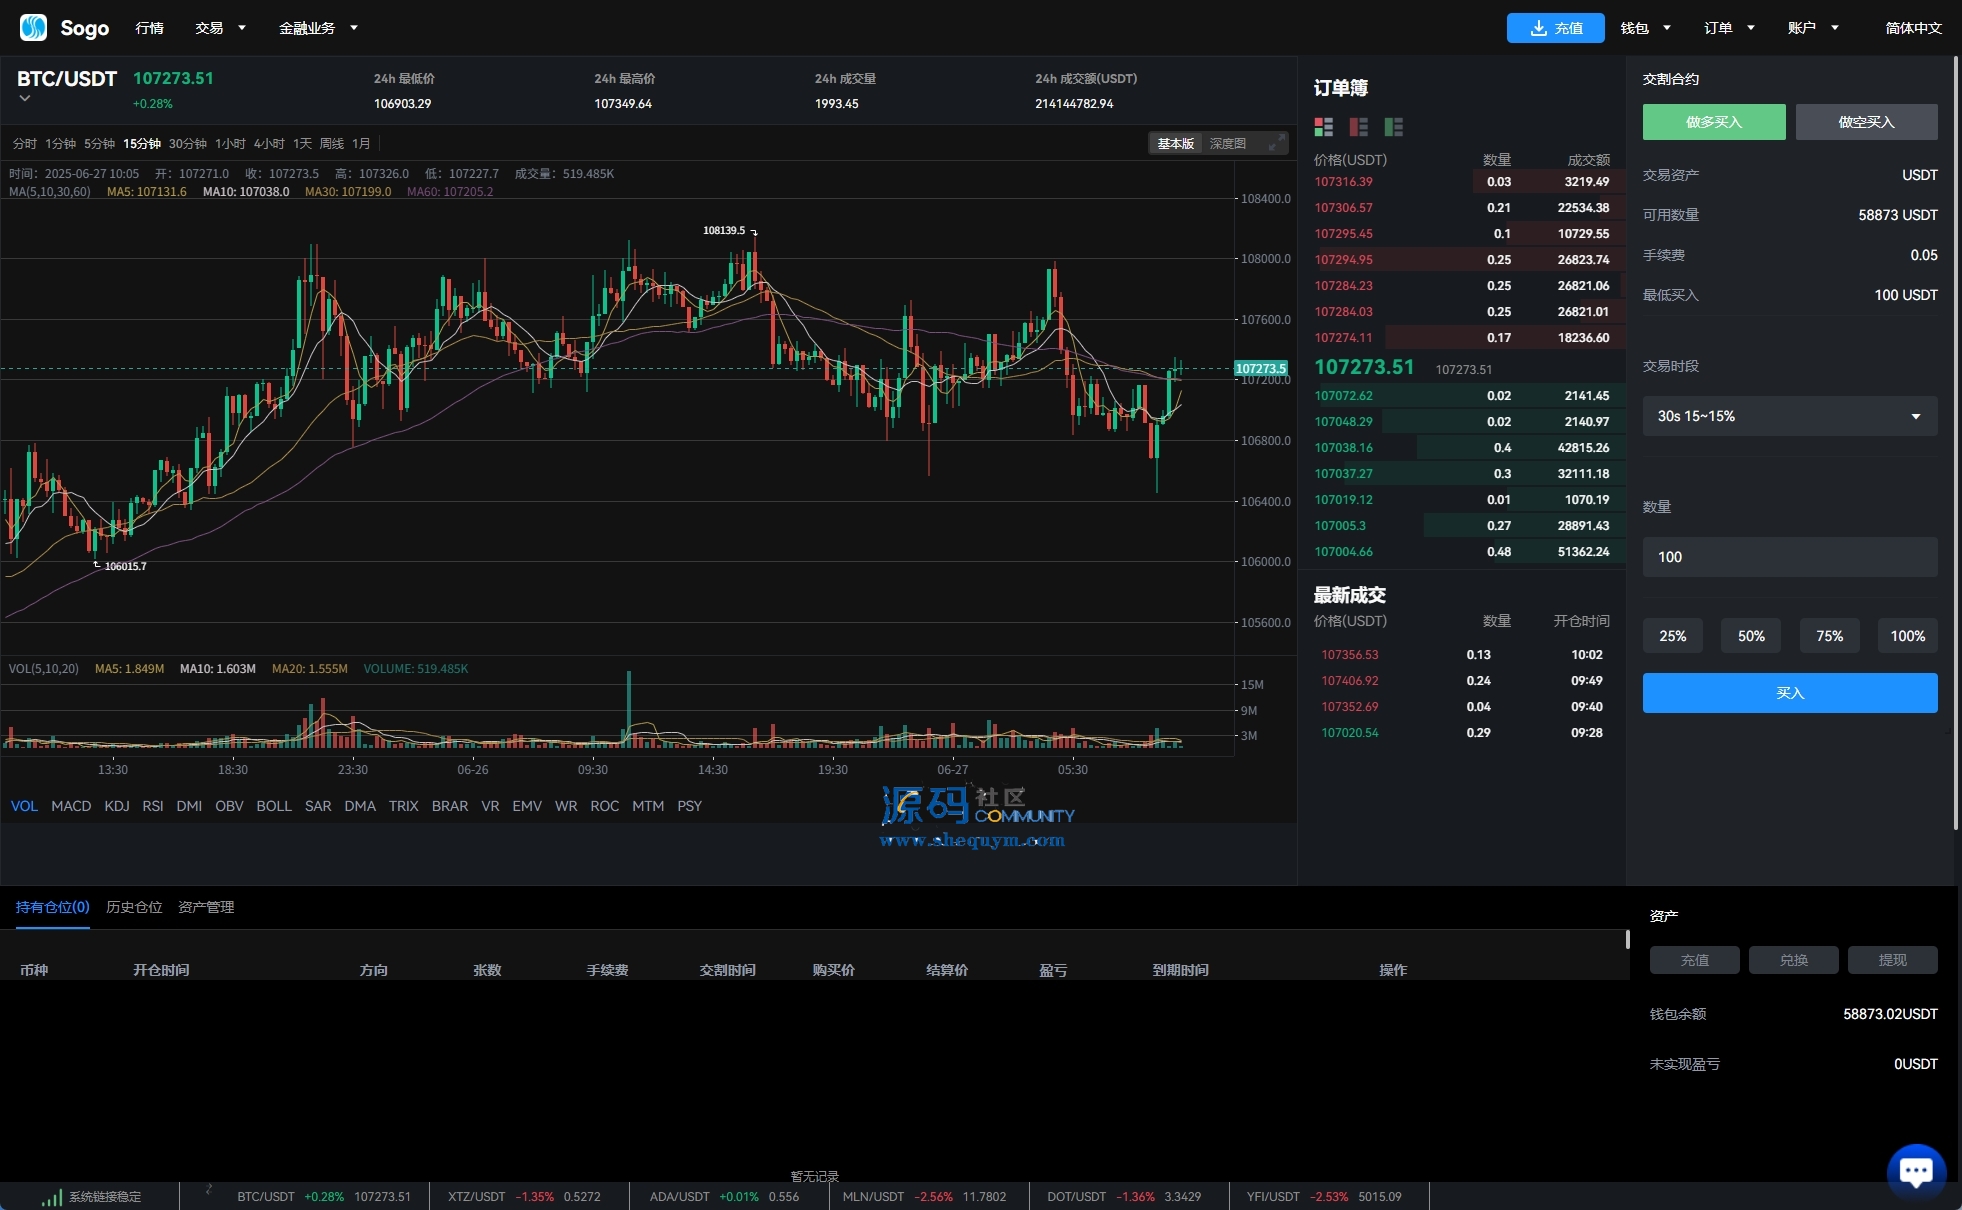Image resolution: width=1962 pixels, height=1210 pixels.
Task: Click the 提现 withdraw button
Action: point(1891,960)
